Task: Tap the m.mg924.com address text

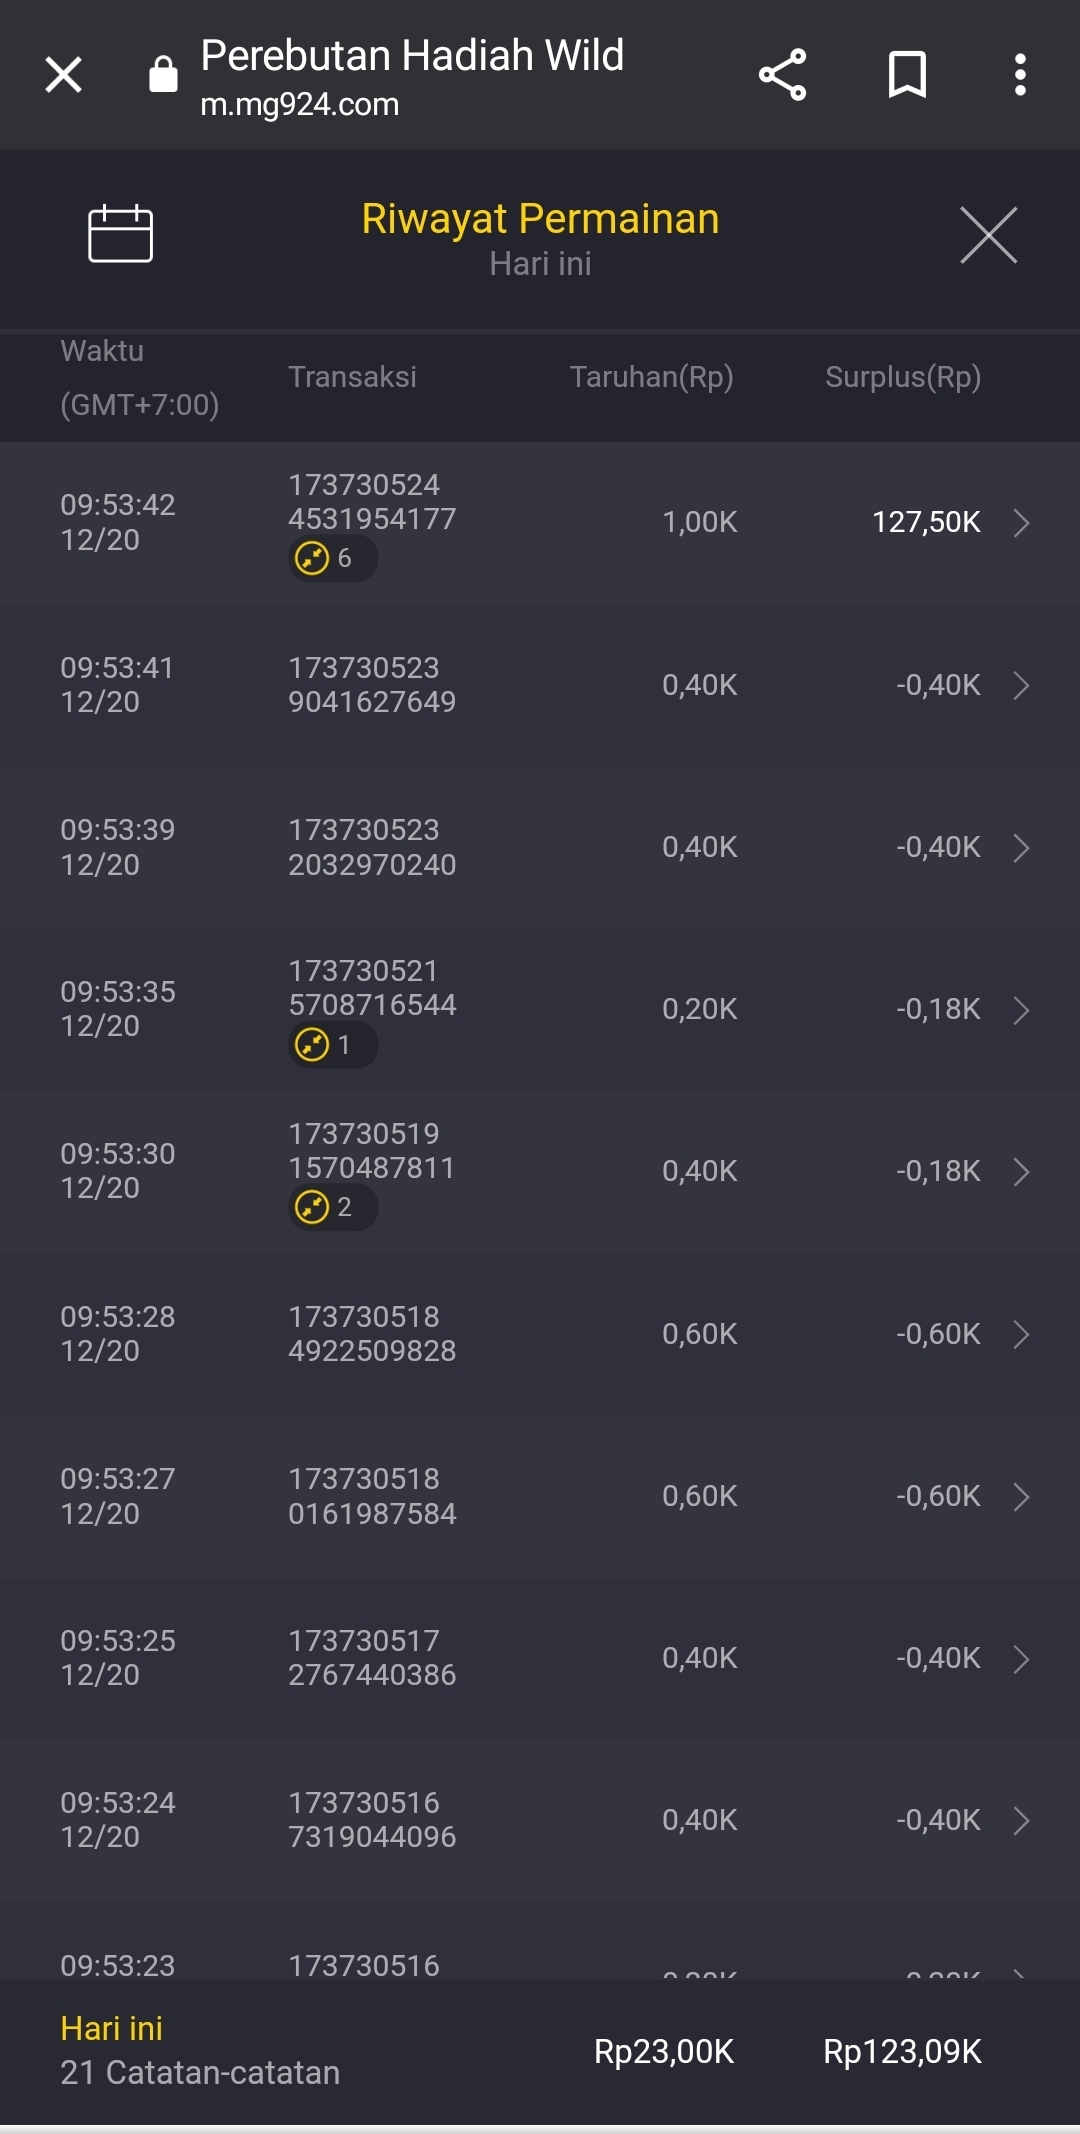Action: click(x=299, y=105)
